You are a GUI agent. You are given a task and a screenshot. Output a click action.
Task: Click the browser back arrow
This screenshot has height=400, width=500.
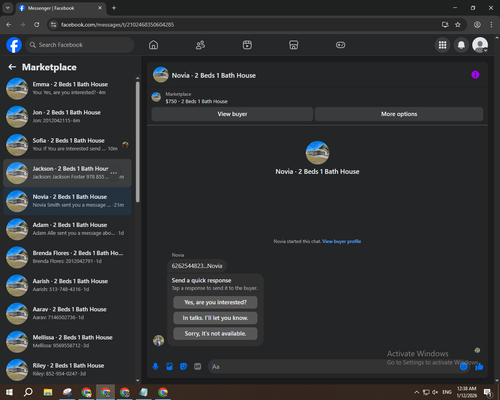tap(9, 25)
